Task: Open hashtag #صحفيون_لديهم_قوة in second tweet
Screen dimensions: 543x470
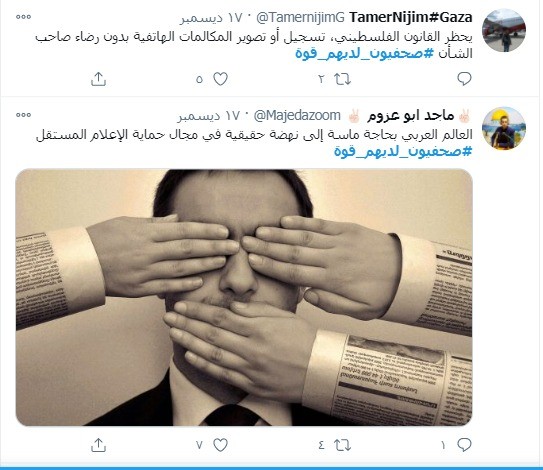Action: pos(403,151)
